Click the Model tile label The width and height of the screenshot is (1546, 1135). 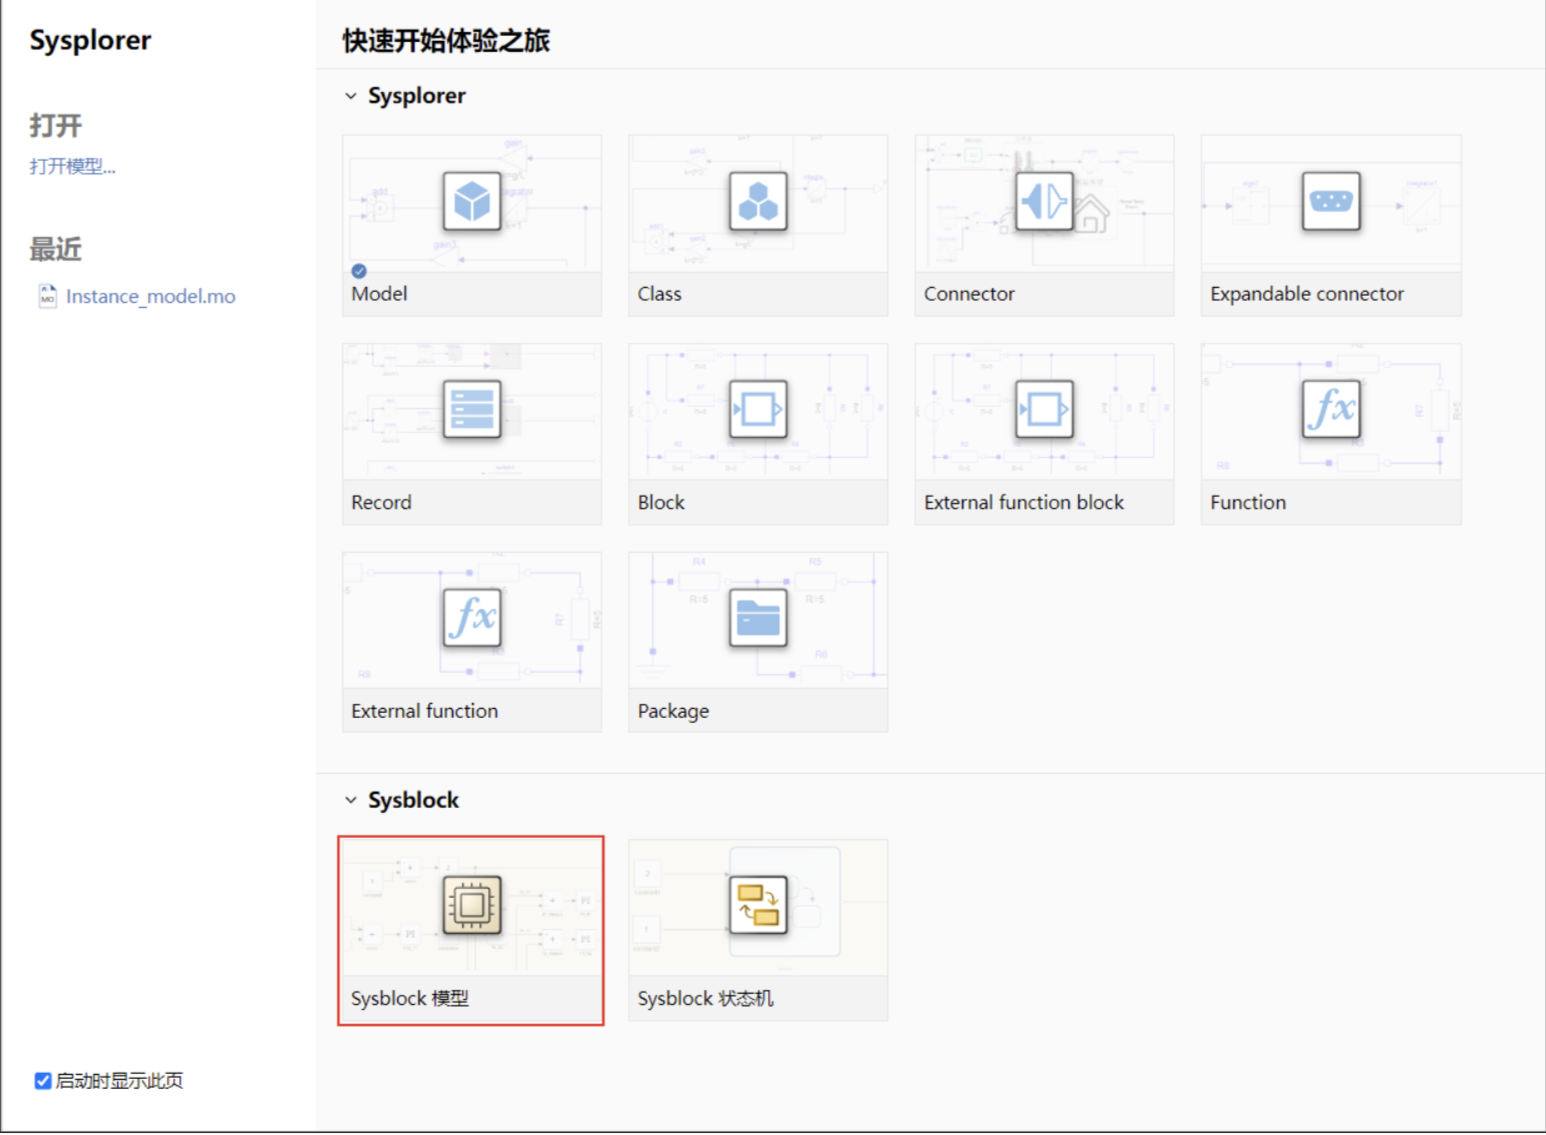click(379, 294)
